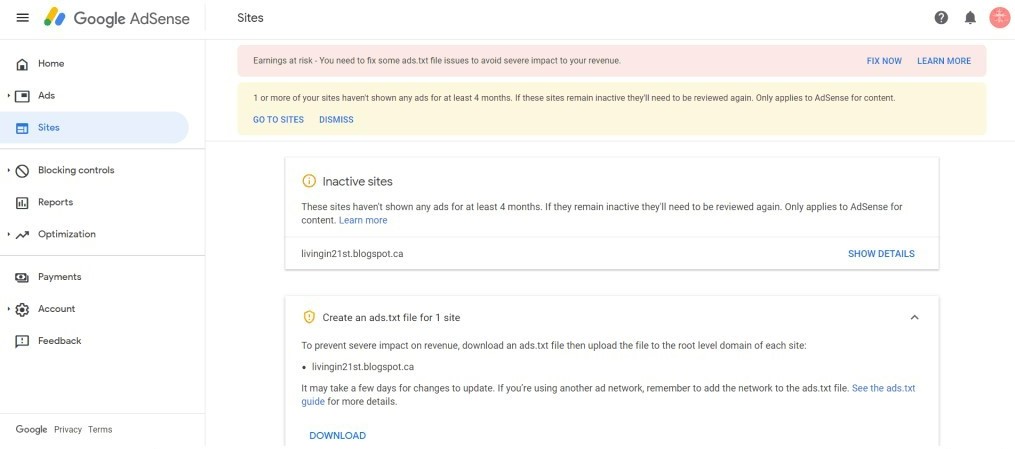Click SHOW DETAILS for livingin21st.blogspot.ca
The width and height of the screenshot is (1015, 449).
pos(881,254)
